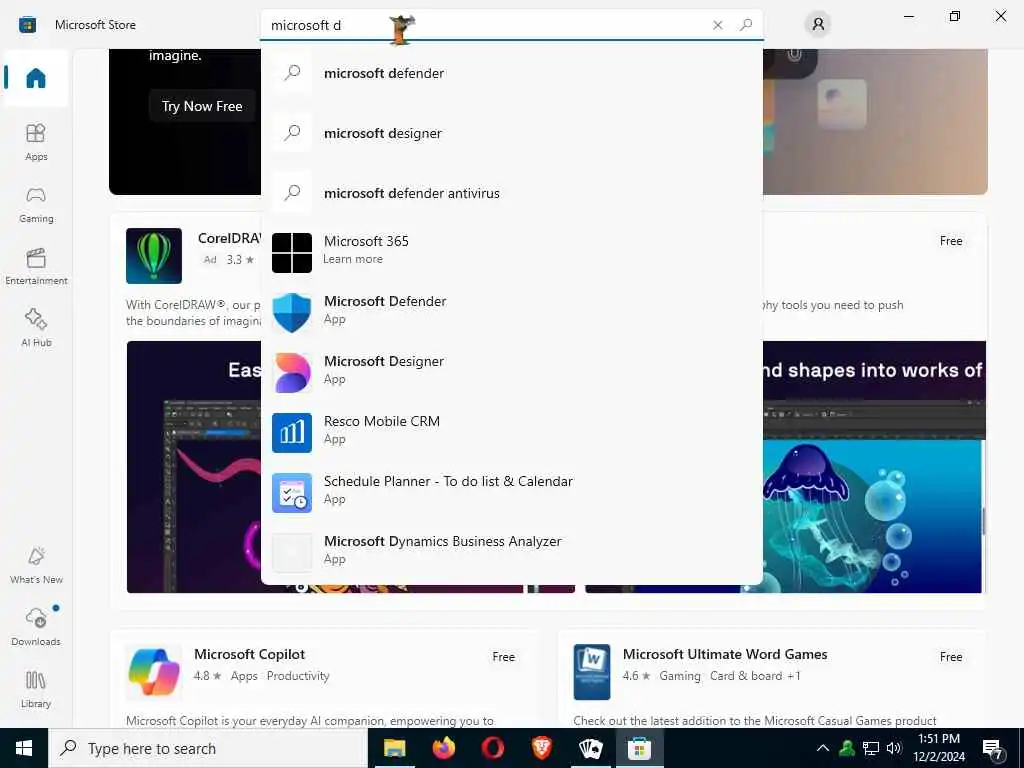This screenshot has width=1024, height=768.
Task: Open the Downloads section
Action: 36,627
